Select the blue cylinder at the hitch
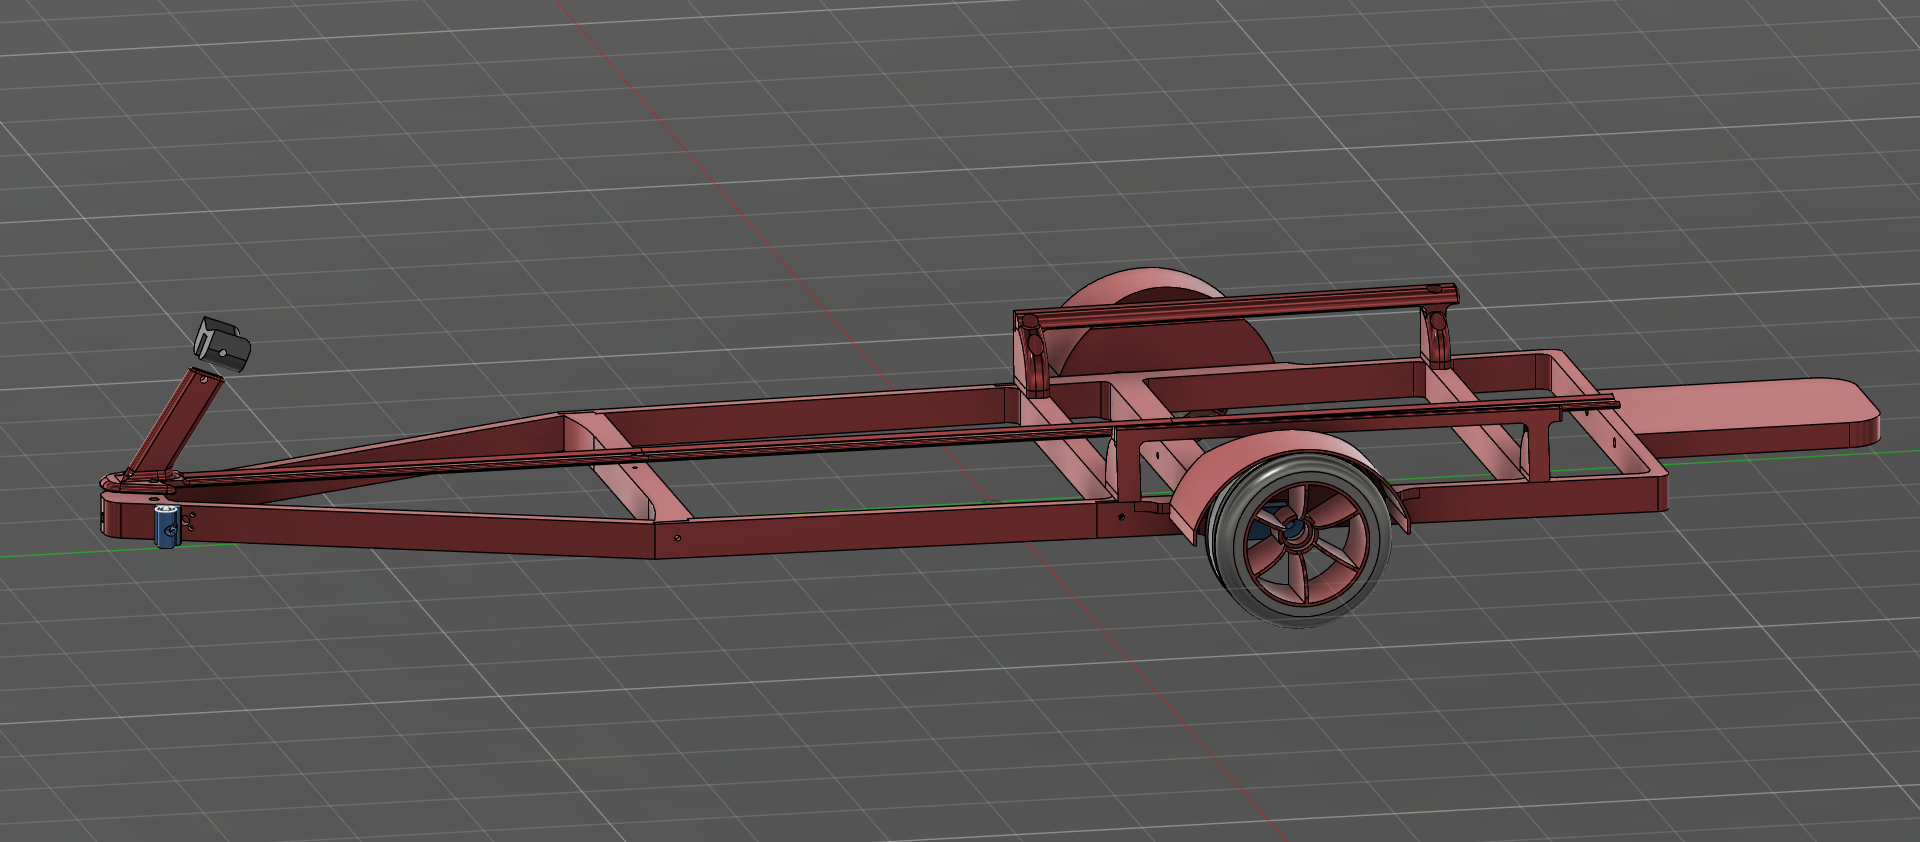The height and width of the screenshot is (842, 1920). pyautogui.click(x=165, y=526)
